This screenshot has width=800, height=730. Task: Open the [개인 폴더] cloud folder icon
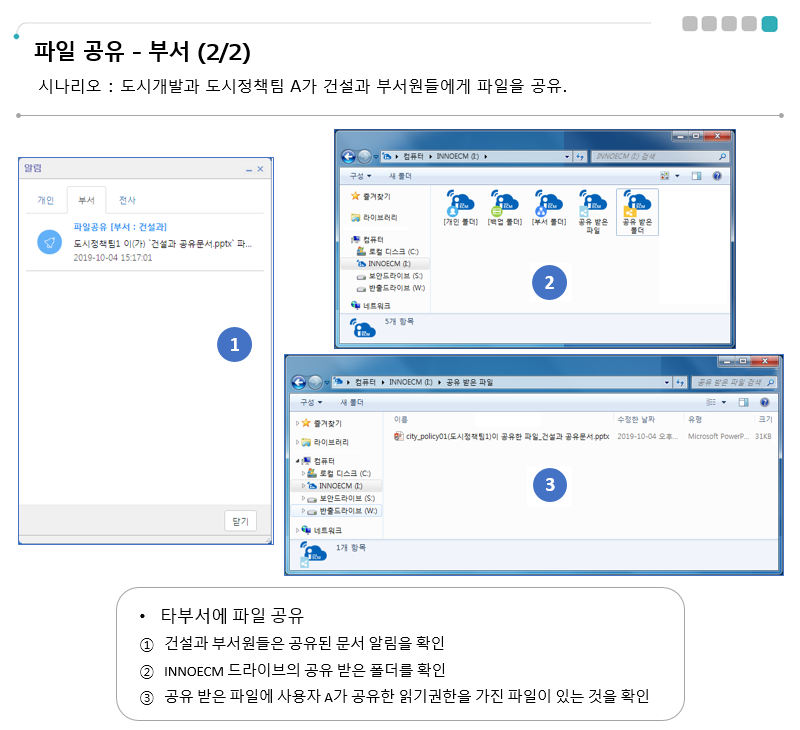click(x=460, y=206)
